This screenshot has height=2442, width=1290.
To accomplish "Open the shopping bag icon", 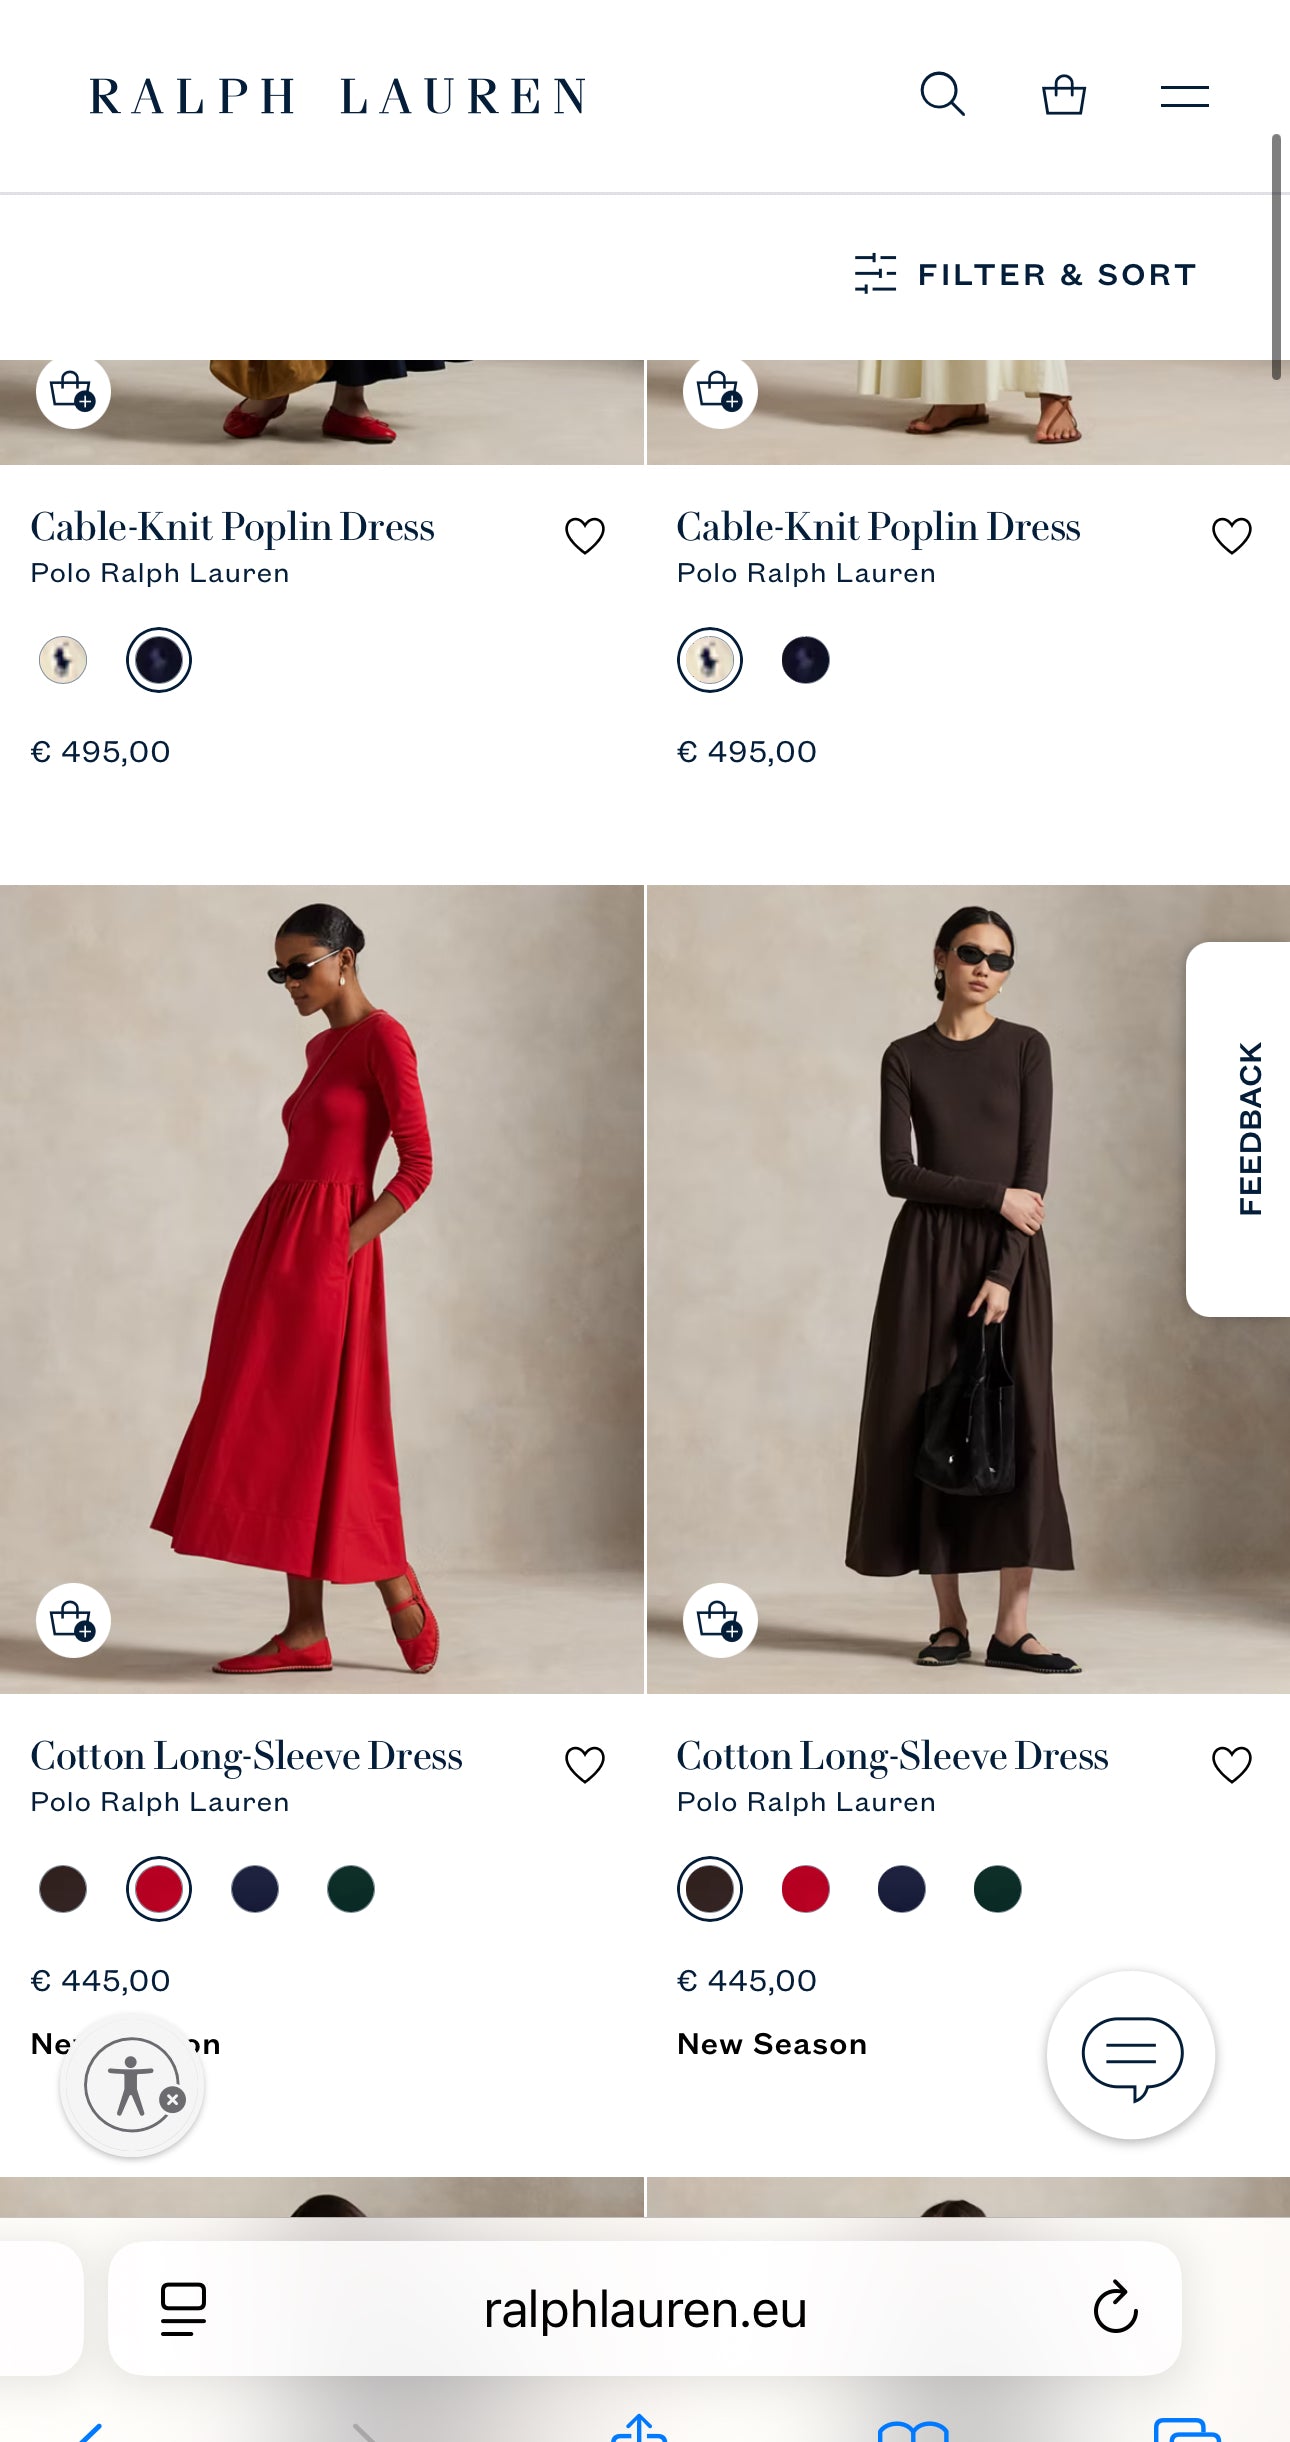I will point(1063,96).
